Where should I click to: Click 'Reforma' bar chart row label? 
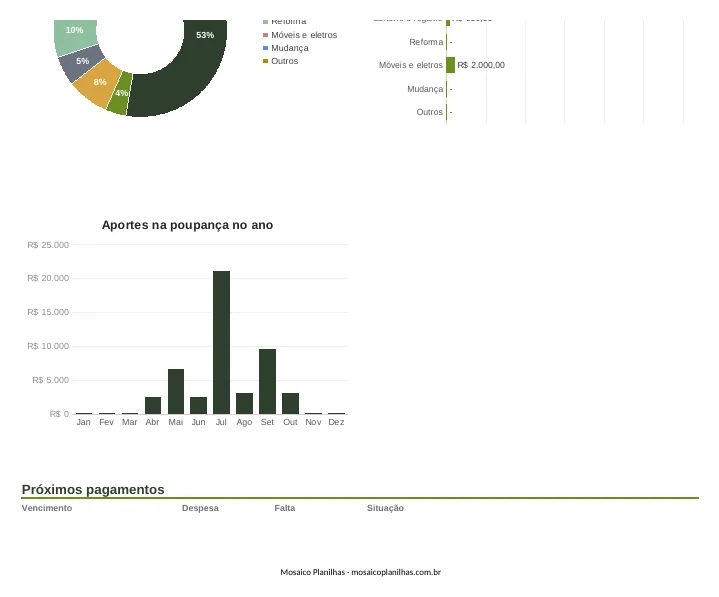pos(426,42)
